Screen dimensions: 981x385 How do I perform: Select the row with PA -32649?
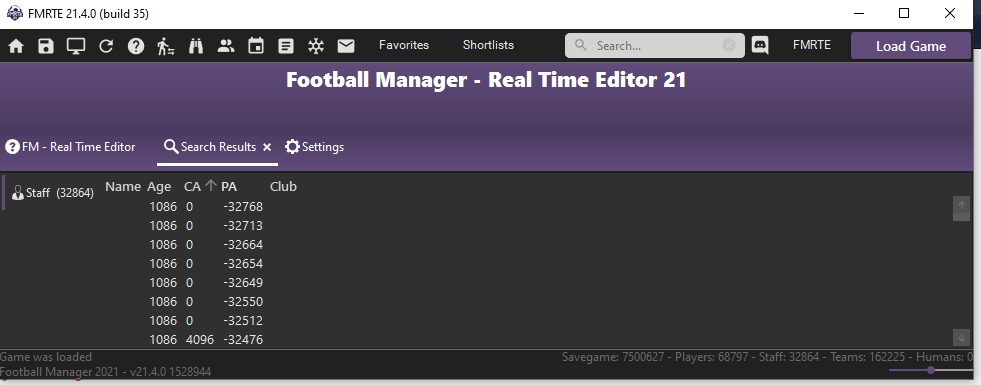tap(526, 282)
